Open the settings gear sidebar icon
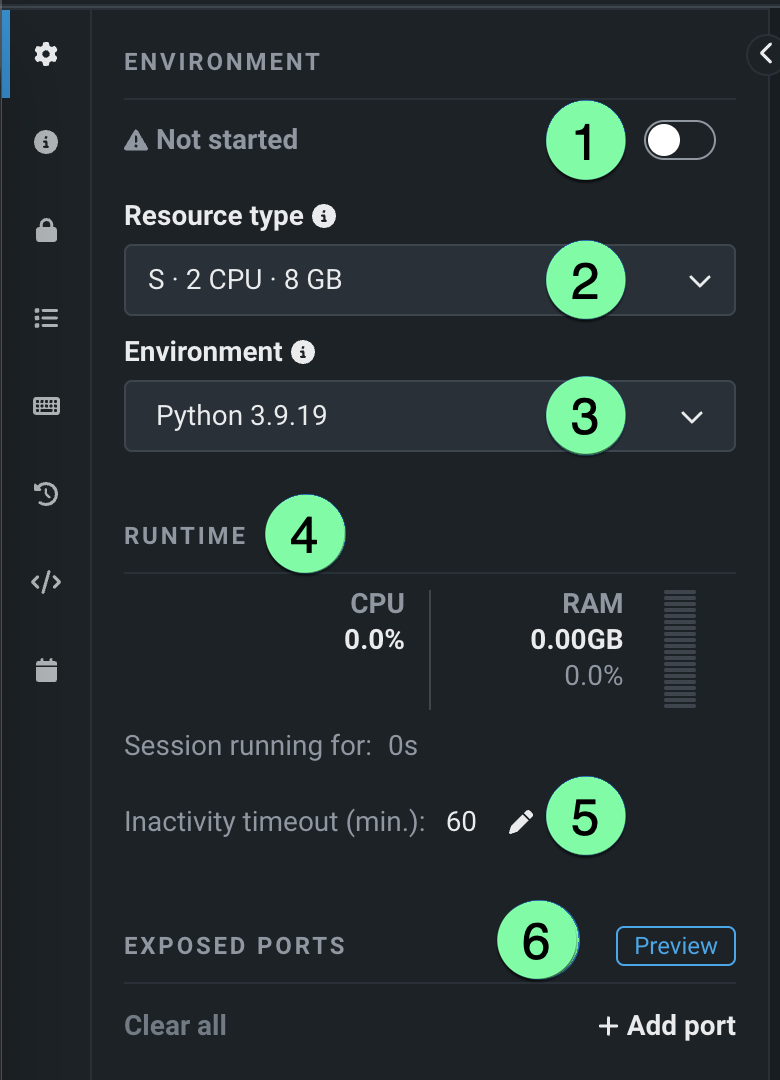This screenshot has width=780, height=1080. (46, 55)
